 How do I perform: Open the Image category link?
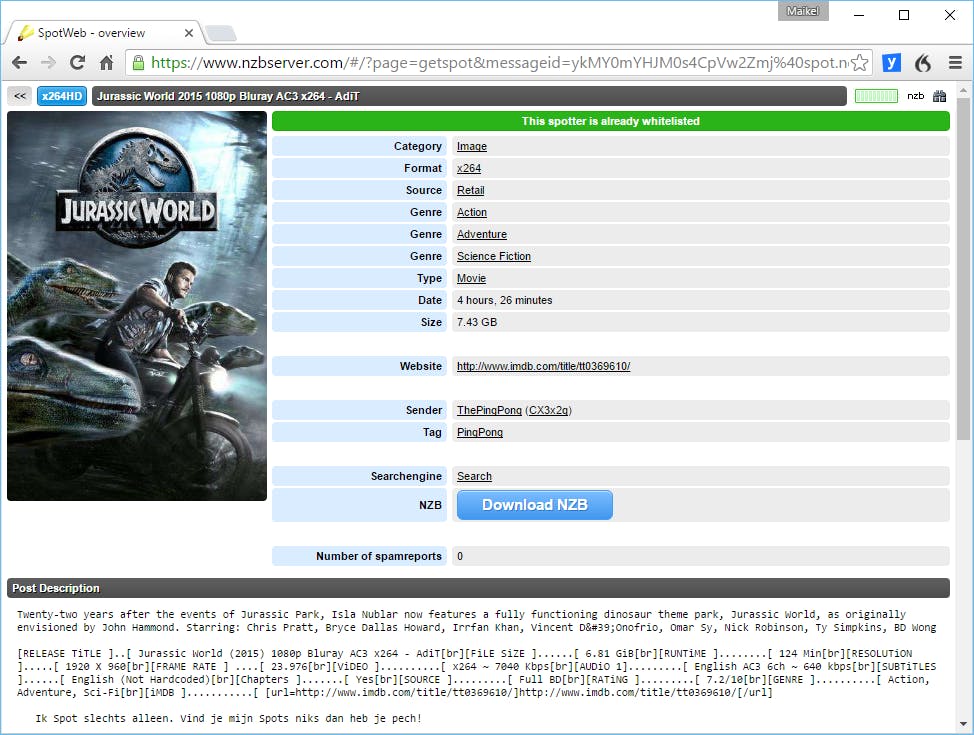point(471,146)
